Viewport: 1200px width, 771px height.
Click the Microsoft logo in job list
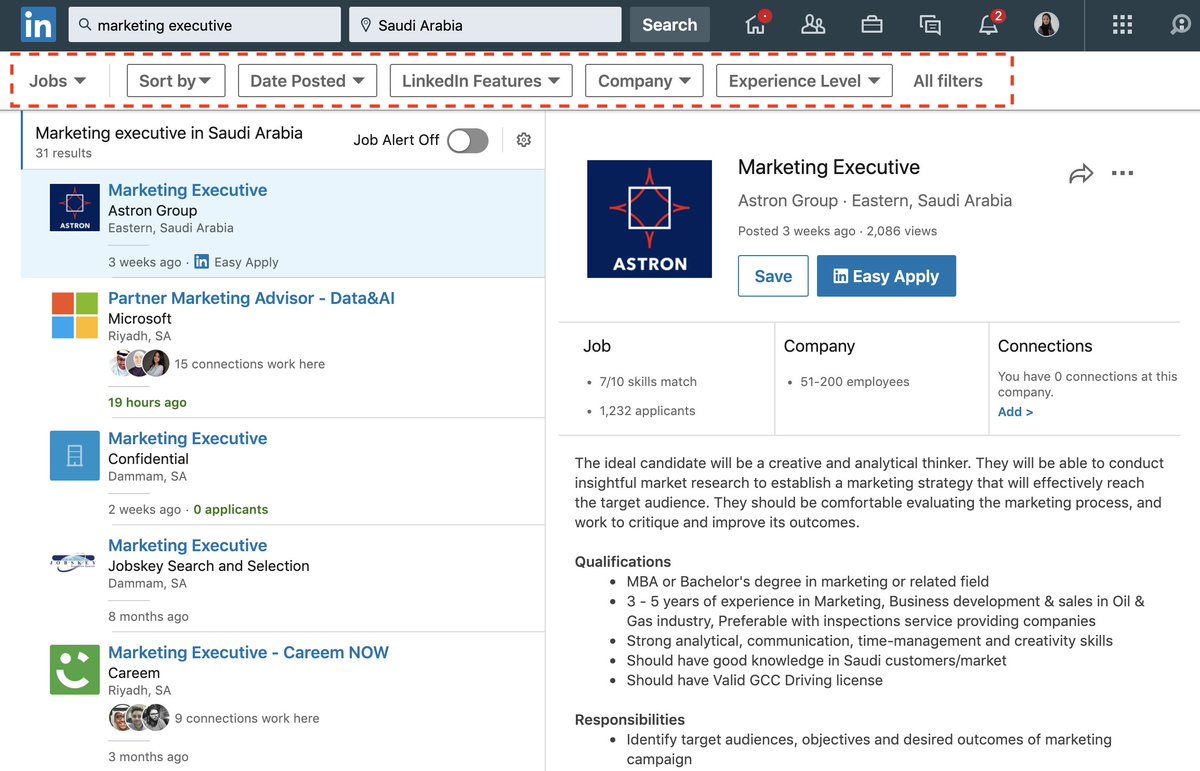click(x=75, y=316)
